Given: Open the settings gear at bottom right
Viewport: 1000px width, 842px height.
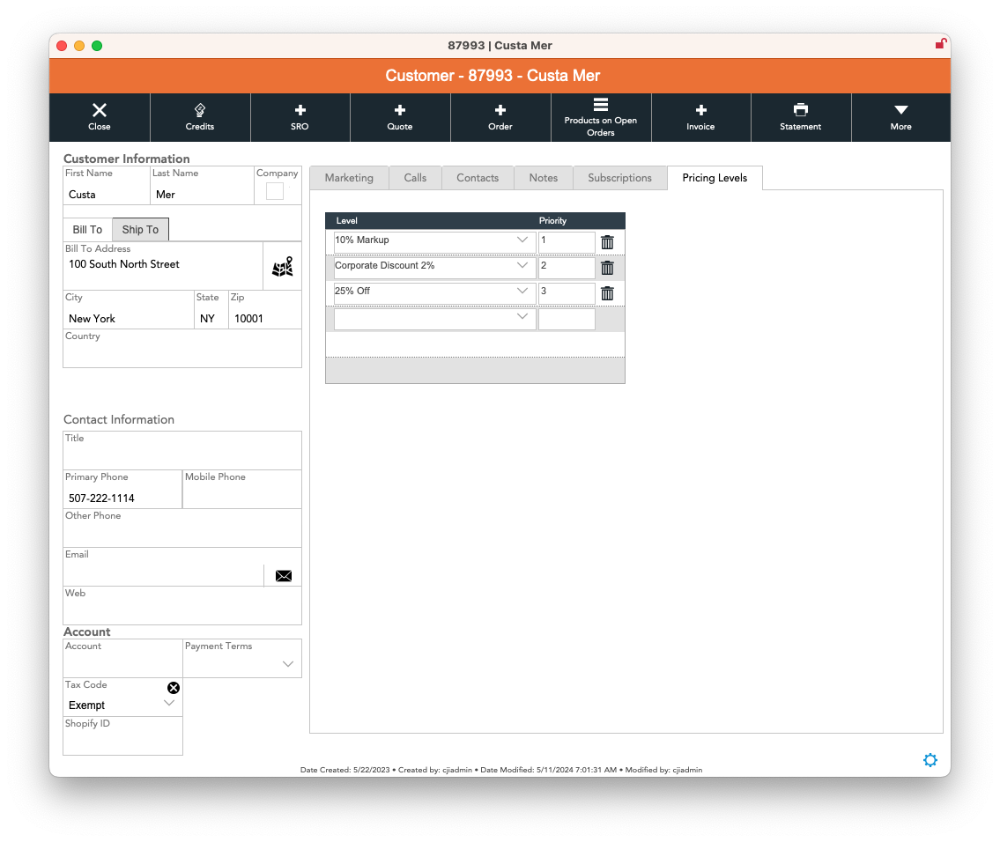Looking at the screenshot, I should point(930,760).
